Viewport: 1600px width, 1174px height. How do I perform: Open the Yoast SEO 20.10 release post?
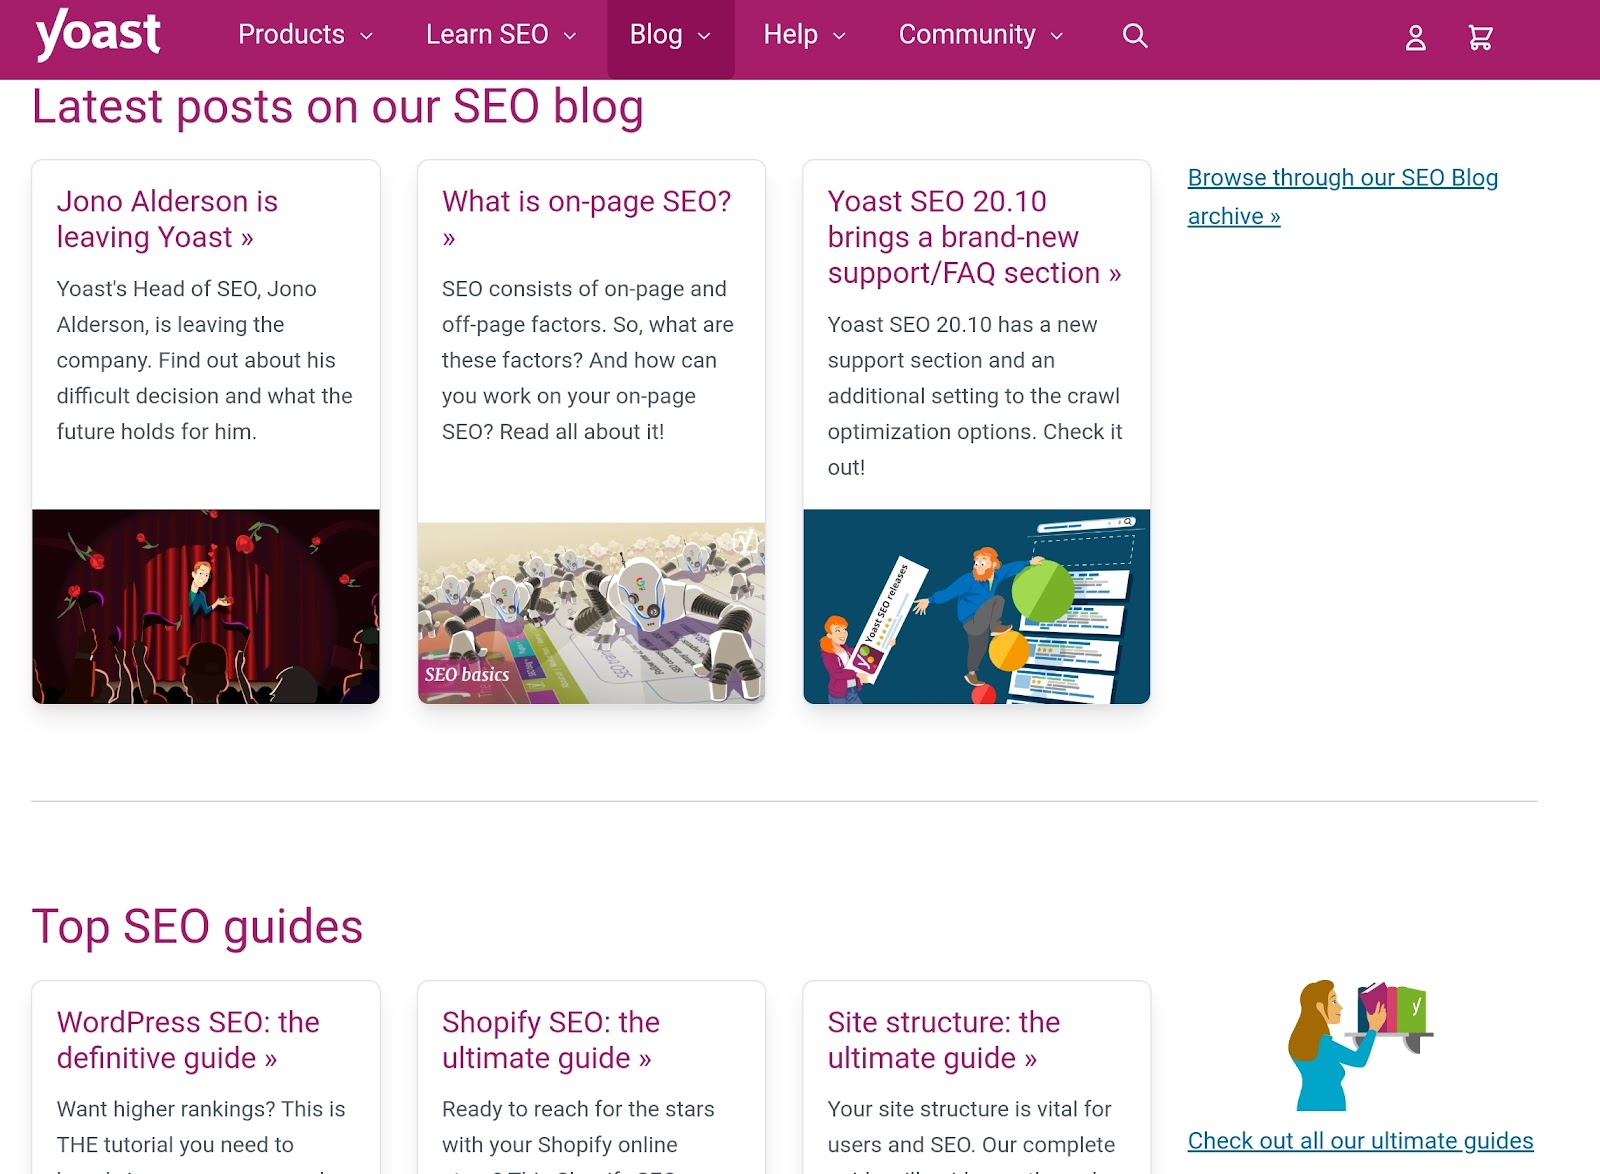point(973,237)
